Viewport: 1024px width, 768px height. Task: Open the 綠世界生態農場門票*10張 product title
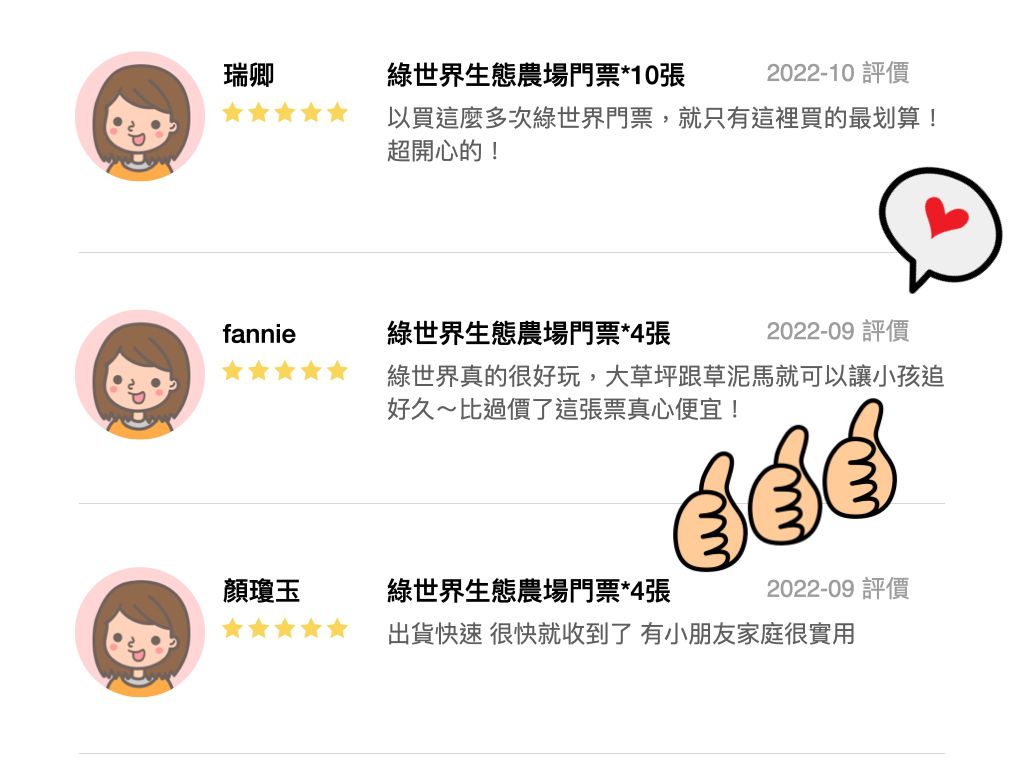point(536,75)
